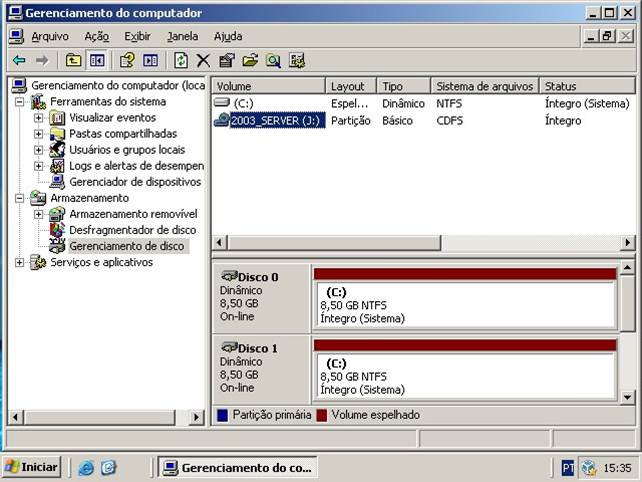This screenshot has height=482, width=642.
Task: Click the C: drive volume icon in list
Action: [x=222, y=102]
